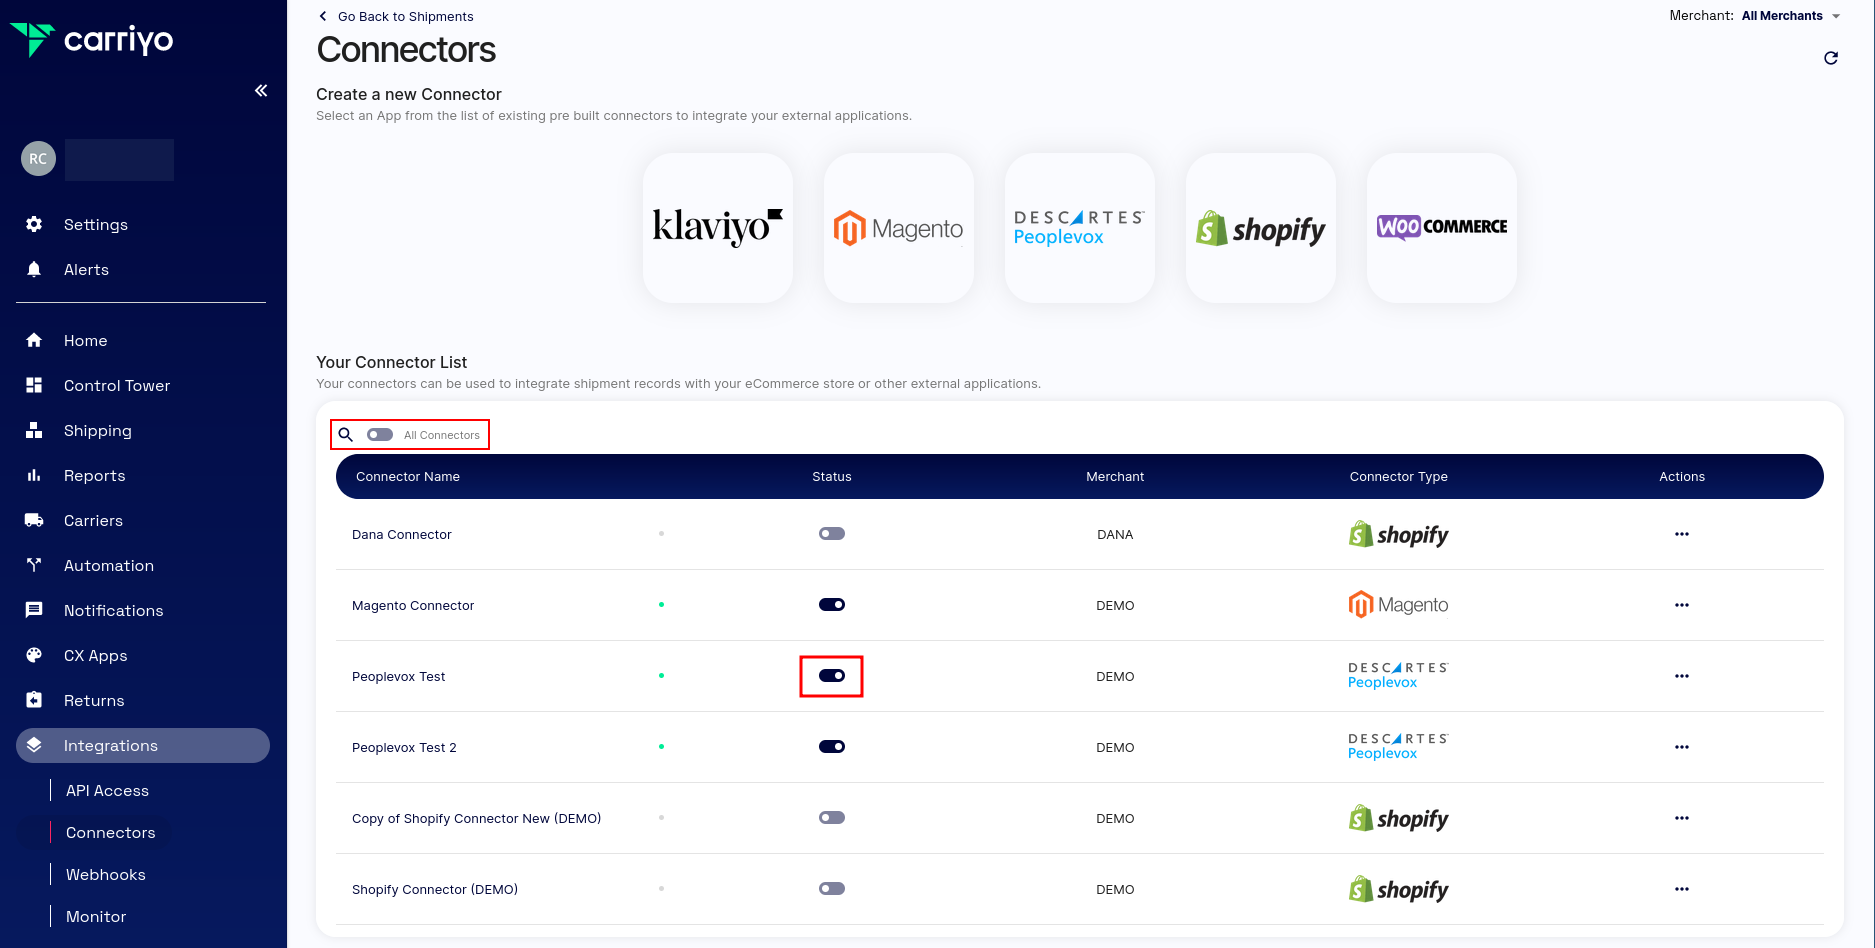Select API Access under Integrations
This screenshot has width=1875, height=948.
pyautogui.click(x=107, y=791)
